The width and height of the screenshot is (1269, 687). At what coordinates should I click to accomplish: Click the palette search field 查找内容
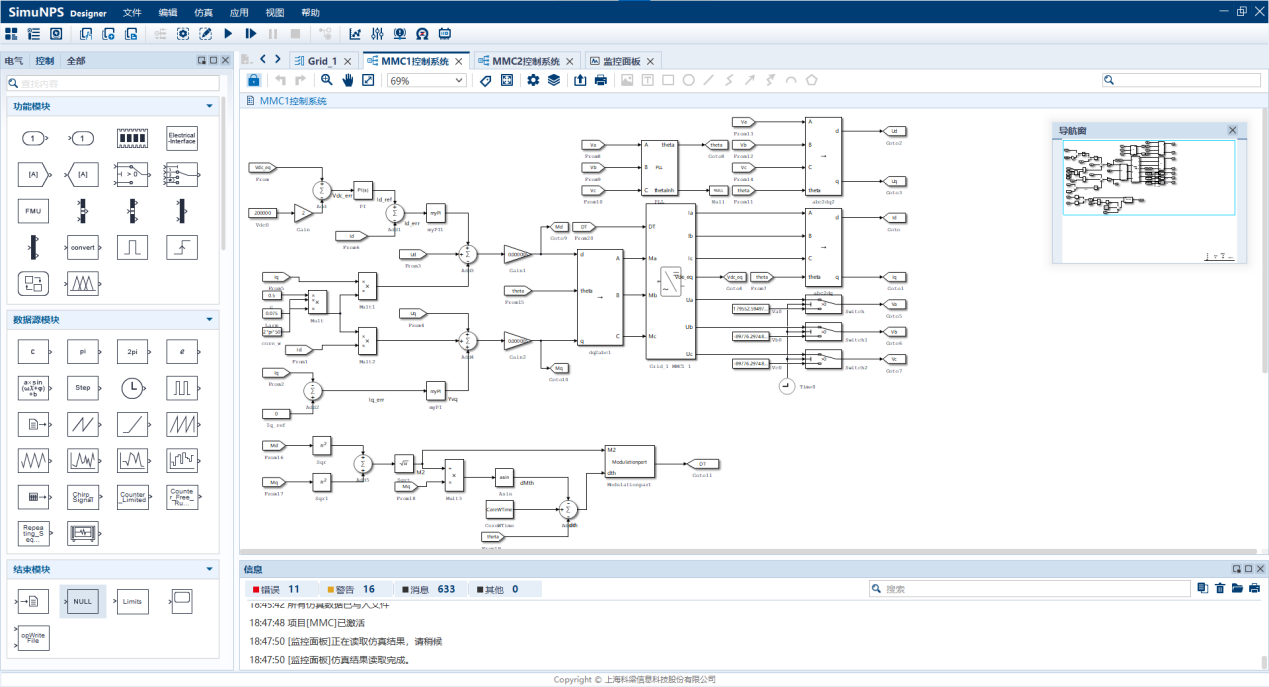[x=112, y=83]
